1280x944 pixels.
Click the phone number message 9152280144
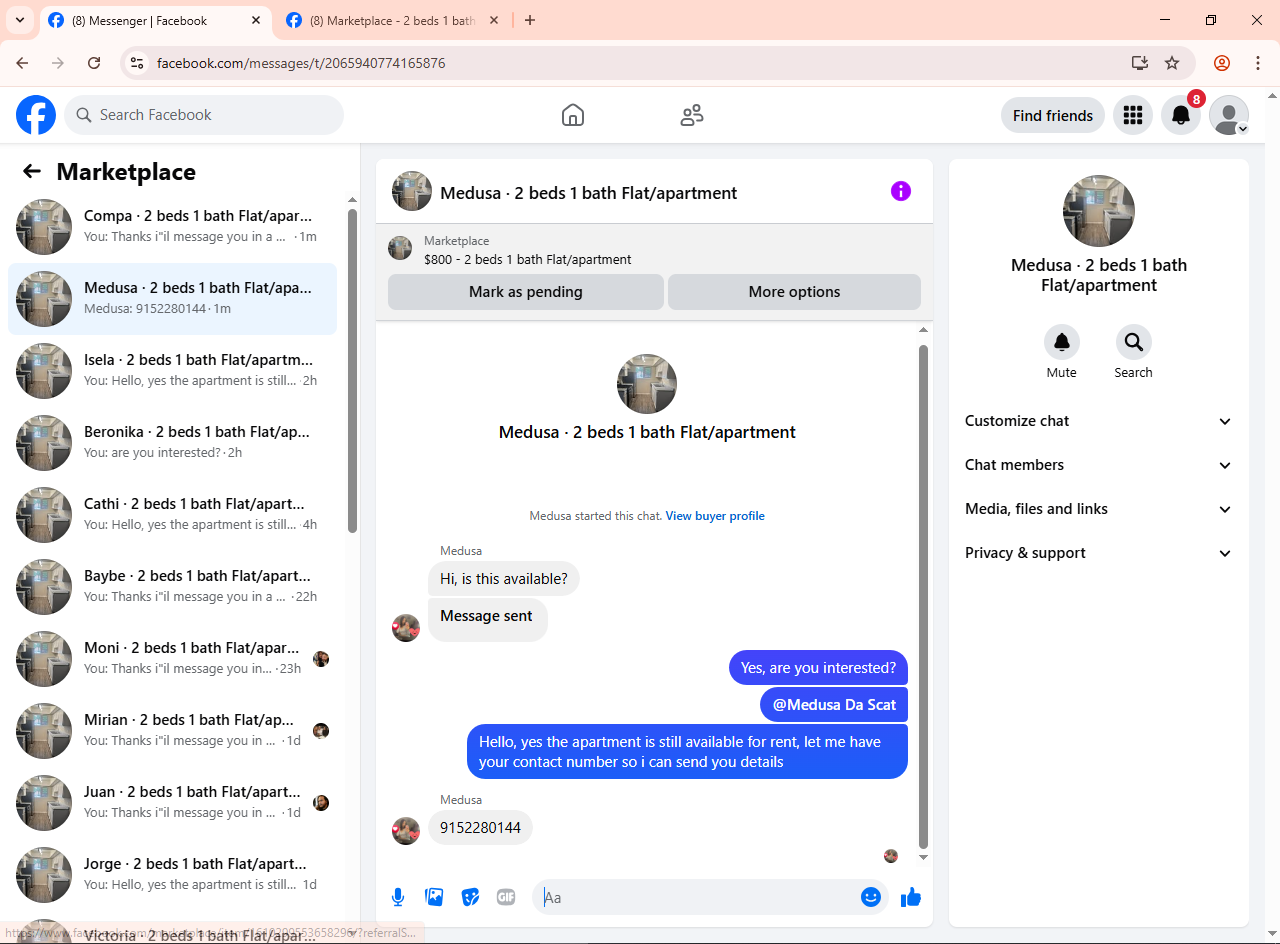click(480, 828)
